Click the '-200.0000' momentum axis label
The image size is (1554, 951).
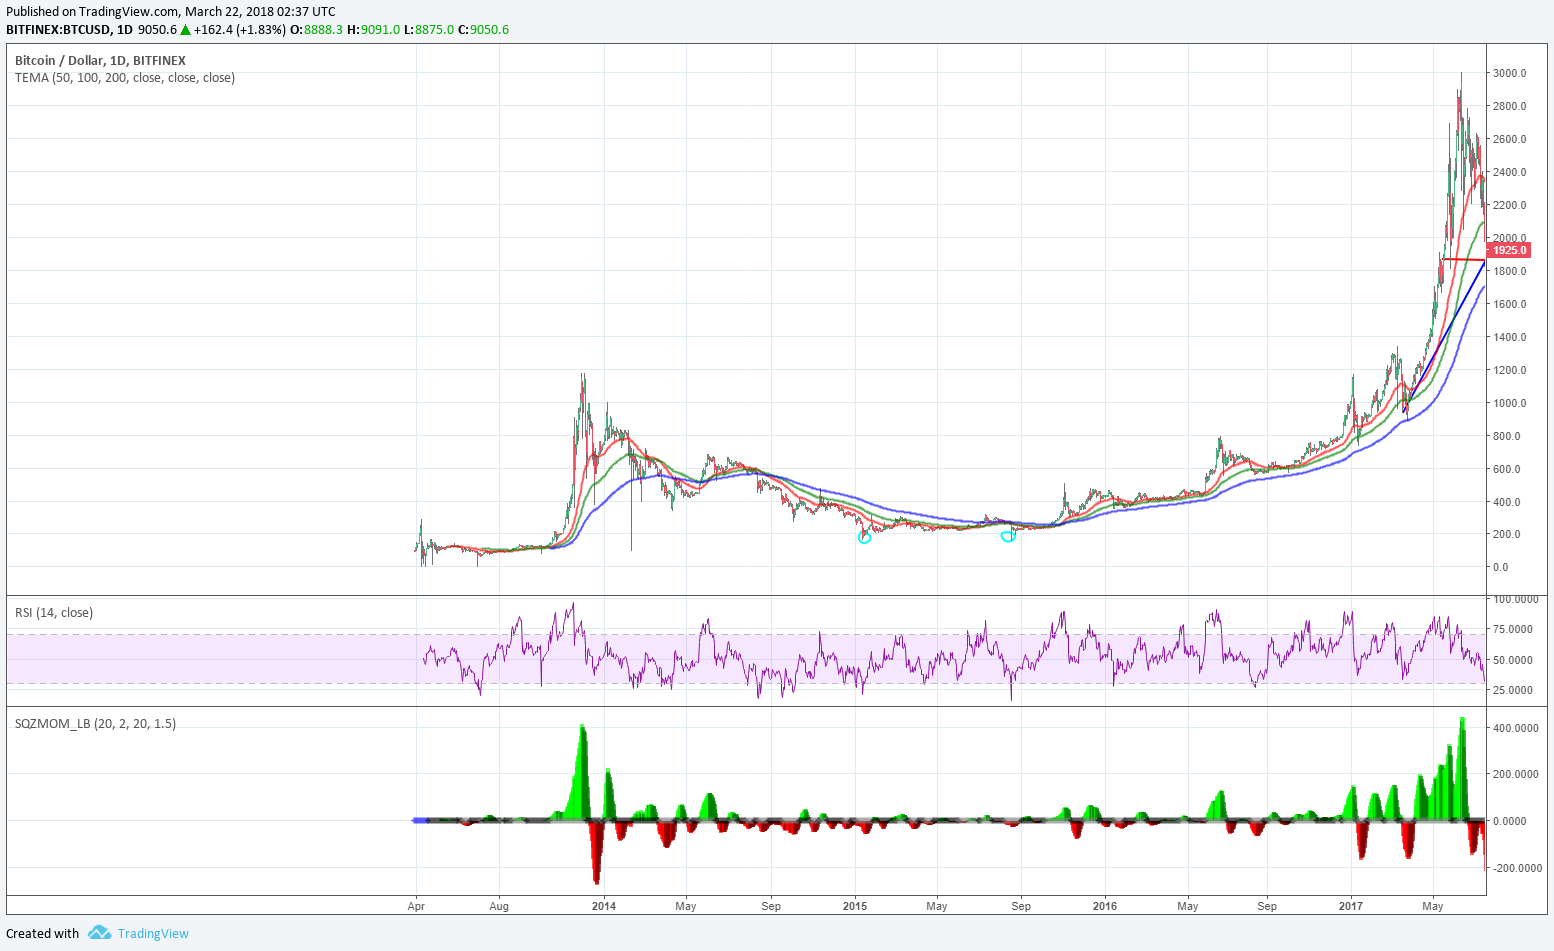pyautogui.click(x=1518, y=868)
